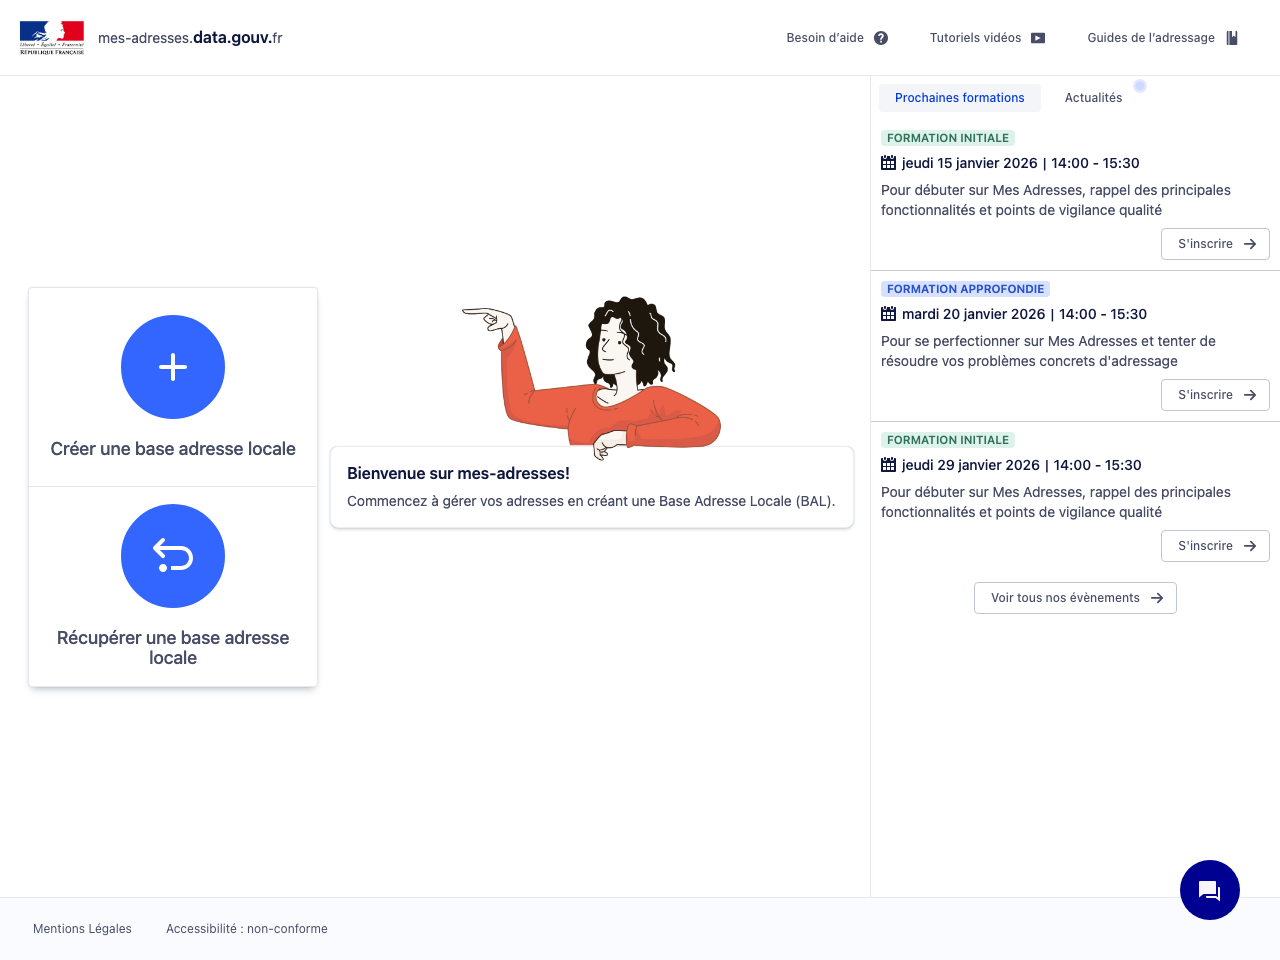Open Voir tous nos évènements
This screenshot has width=1280, height=960.
tap(1075, 598)
